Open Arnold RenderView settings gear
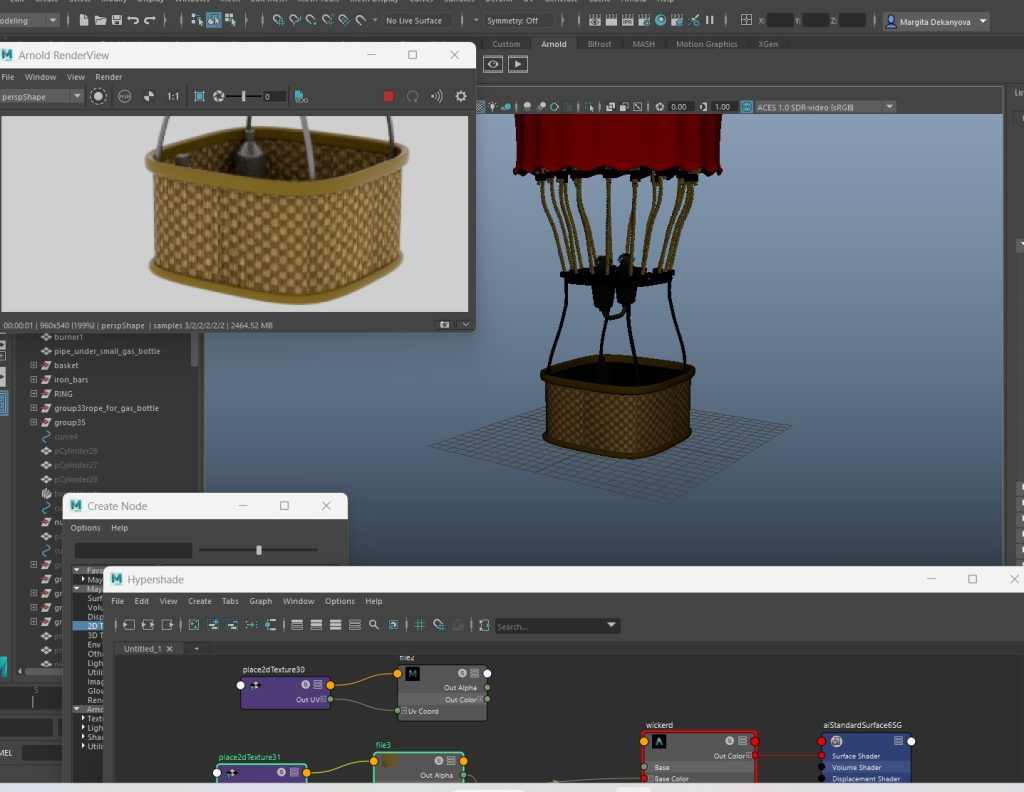 point(461,96)
